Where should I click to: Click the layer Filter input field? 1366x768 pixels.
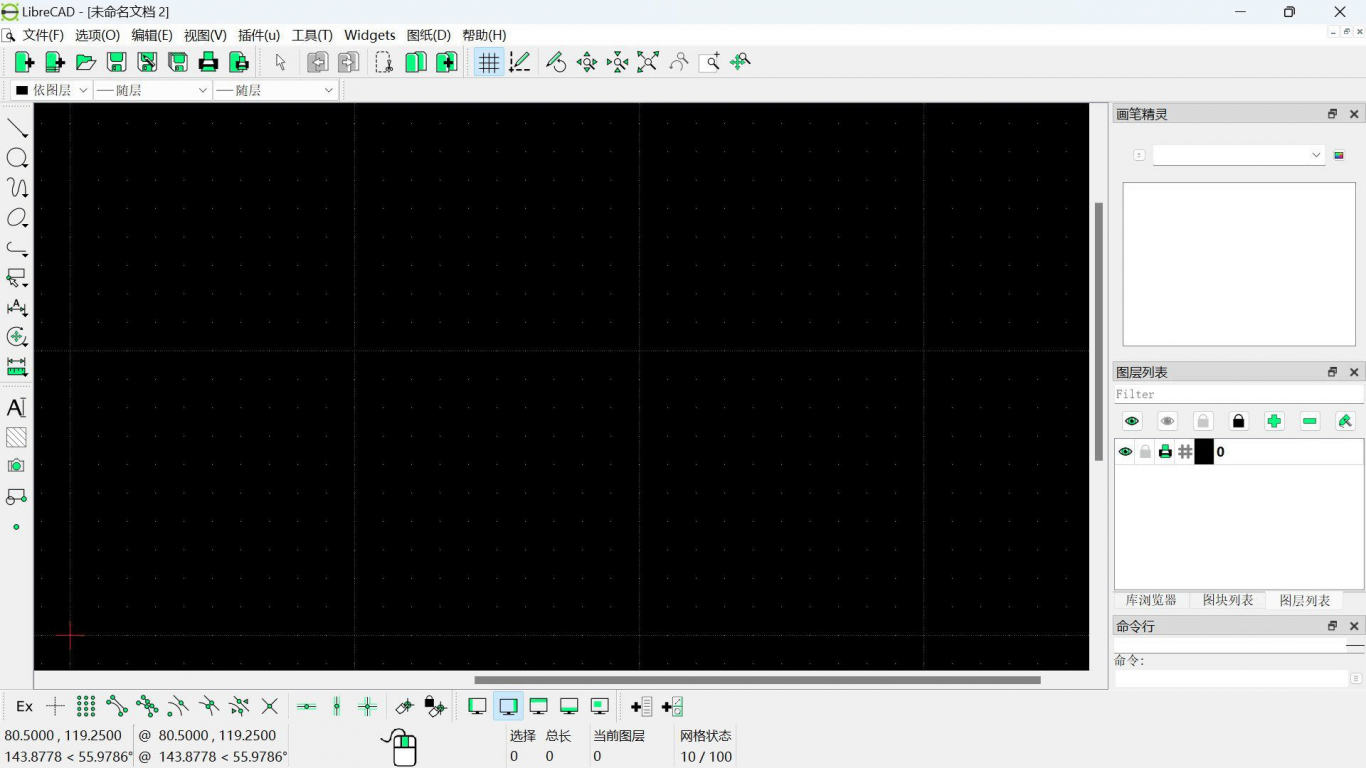1238,394
